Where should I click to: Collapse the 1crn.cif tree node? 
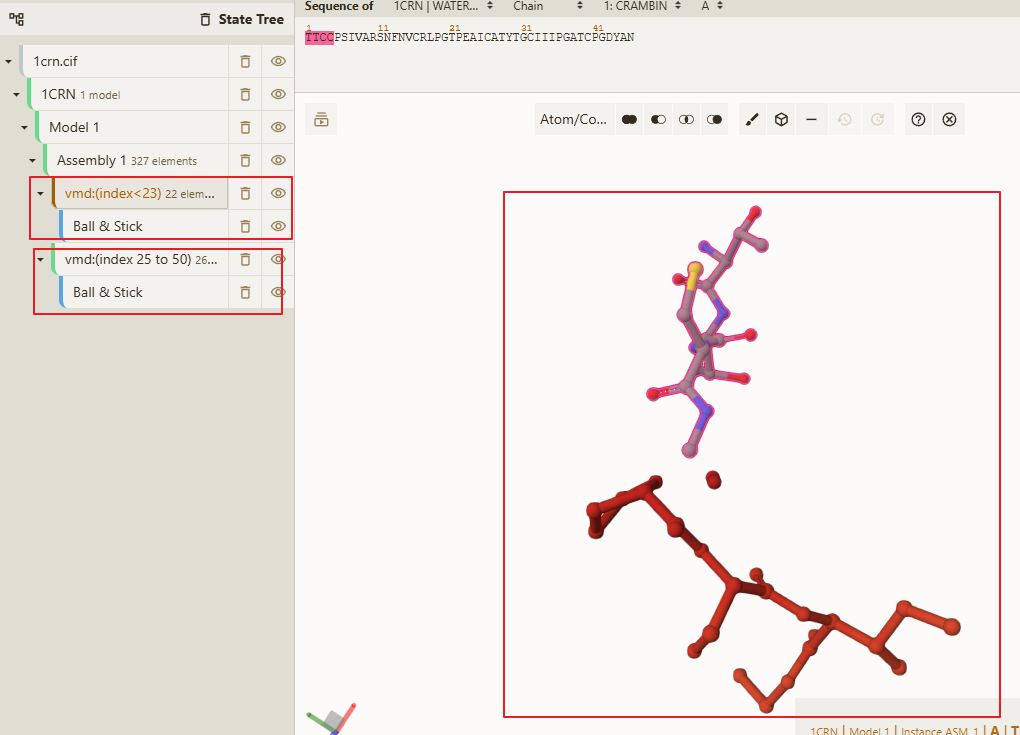[x=8, y=61]
